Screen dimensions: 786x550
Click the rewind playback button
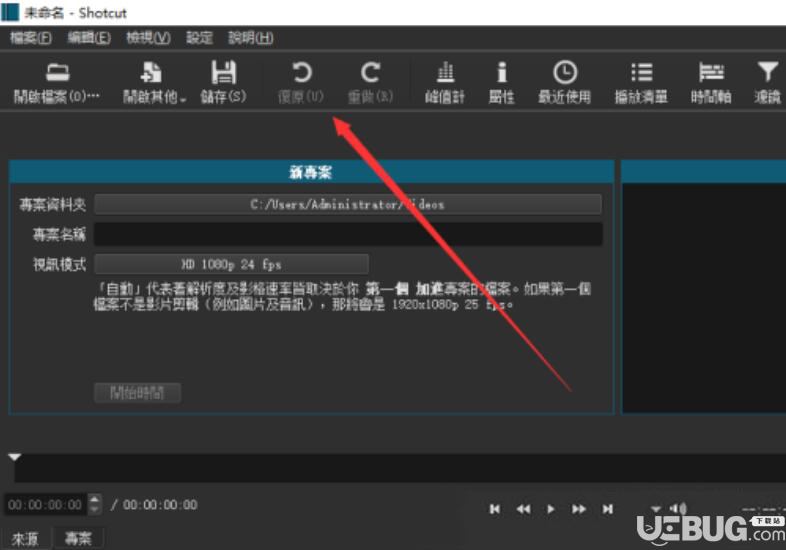click(523, 509)
